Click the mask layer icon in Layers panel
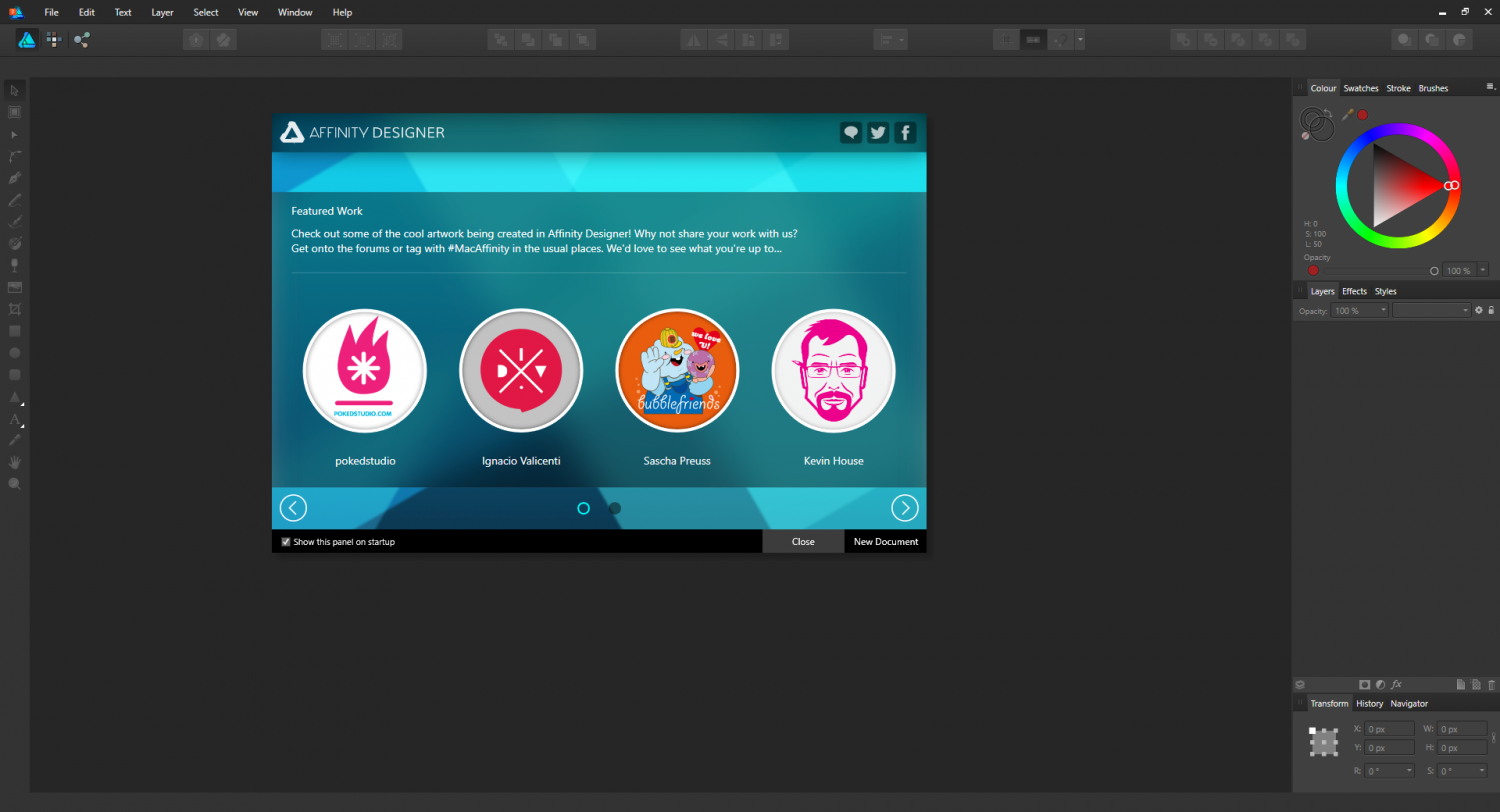The image size is (1500, 812). click(x=1364, y=685)
